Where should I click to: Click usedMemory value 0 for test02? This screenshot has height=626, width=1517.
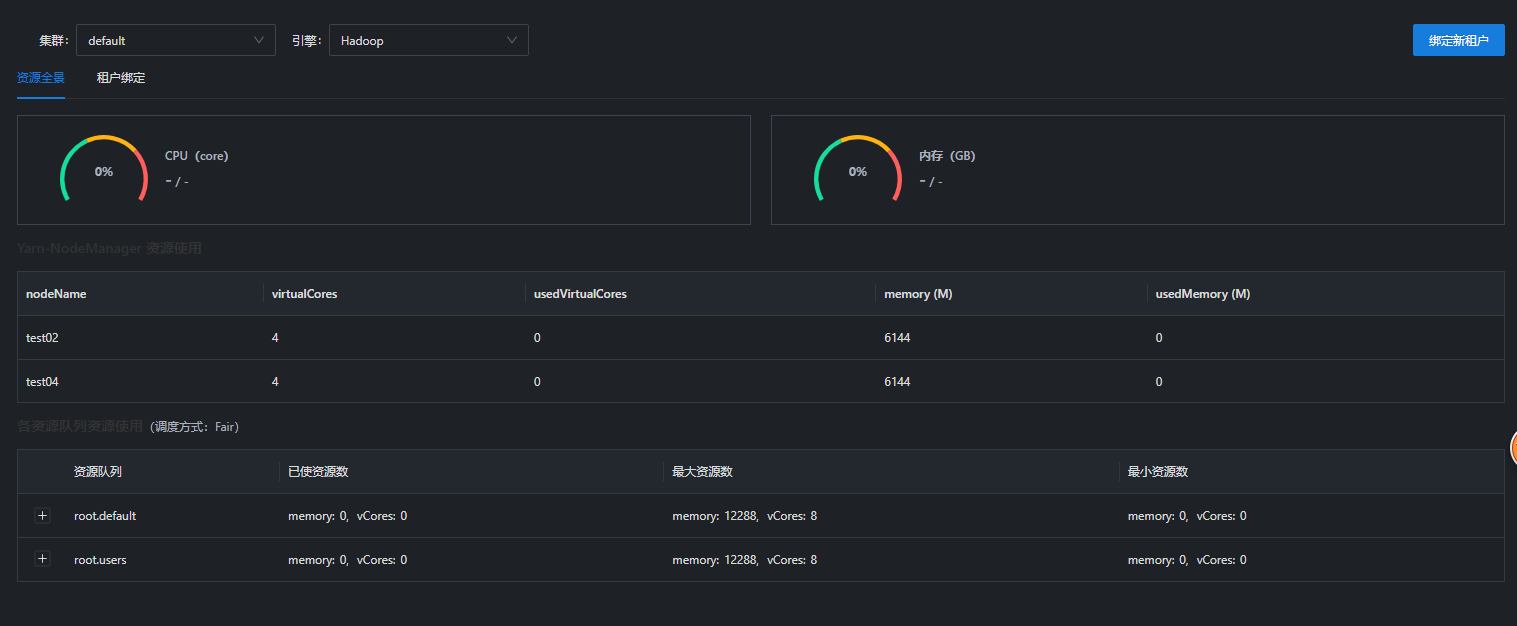coord(1159,338)
